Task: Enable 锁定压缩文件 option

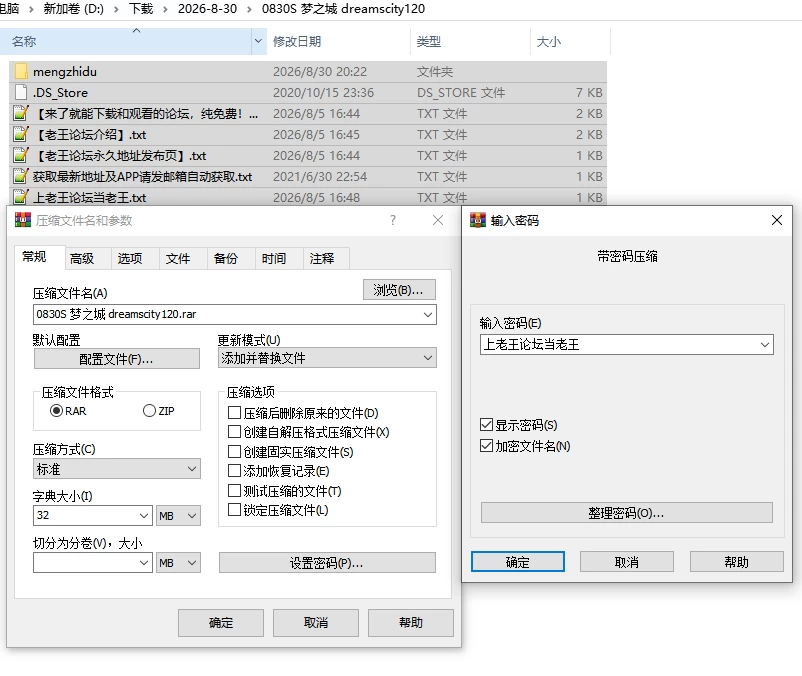Action: tap(234, 510)
